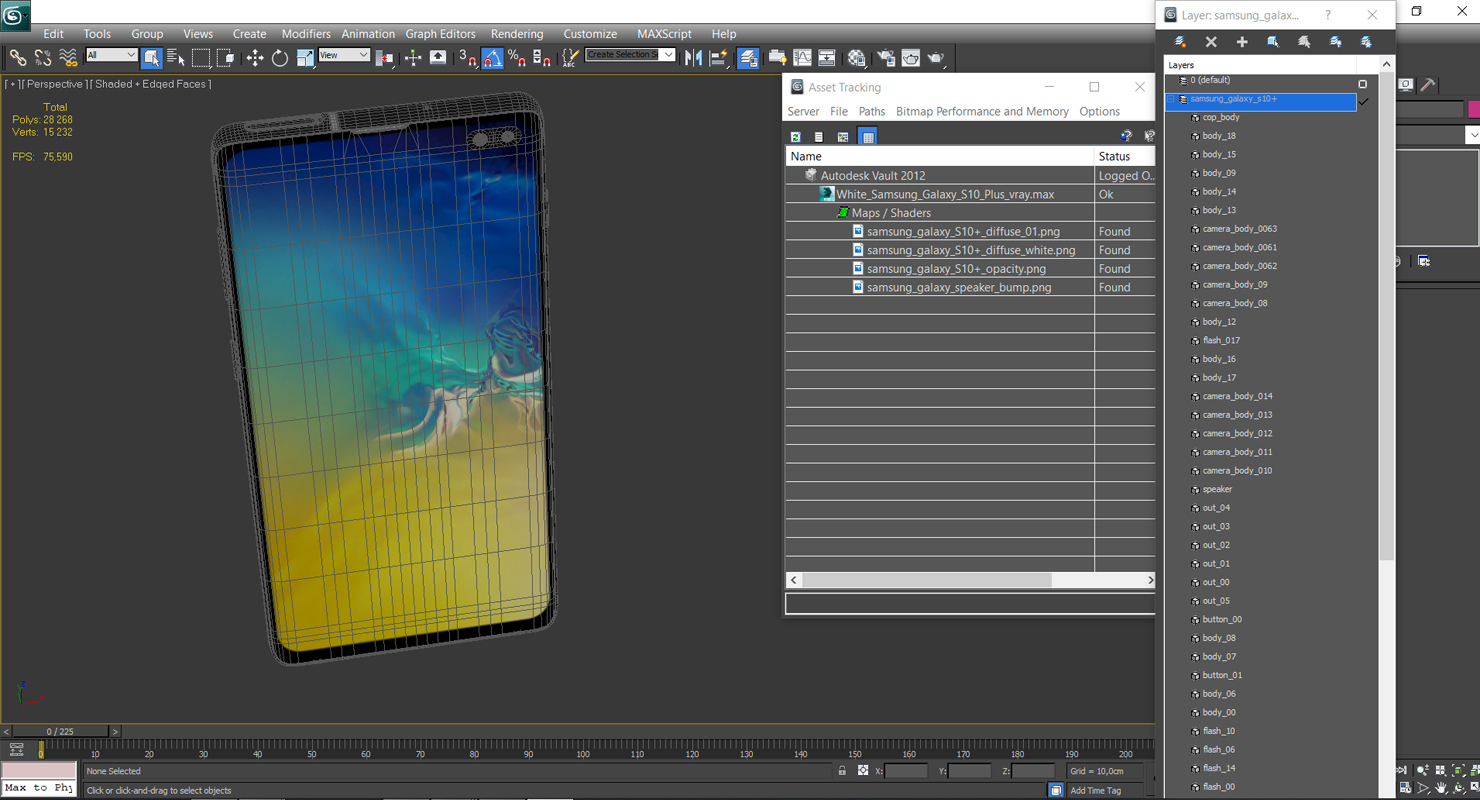This screenshot has height=800, width=1480.
Task: Open the Utilities hammer panel tab
Action: click(1428, 85)
